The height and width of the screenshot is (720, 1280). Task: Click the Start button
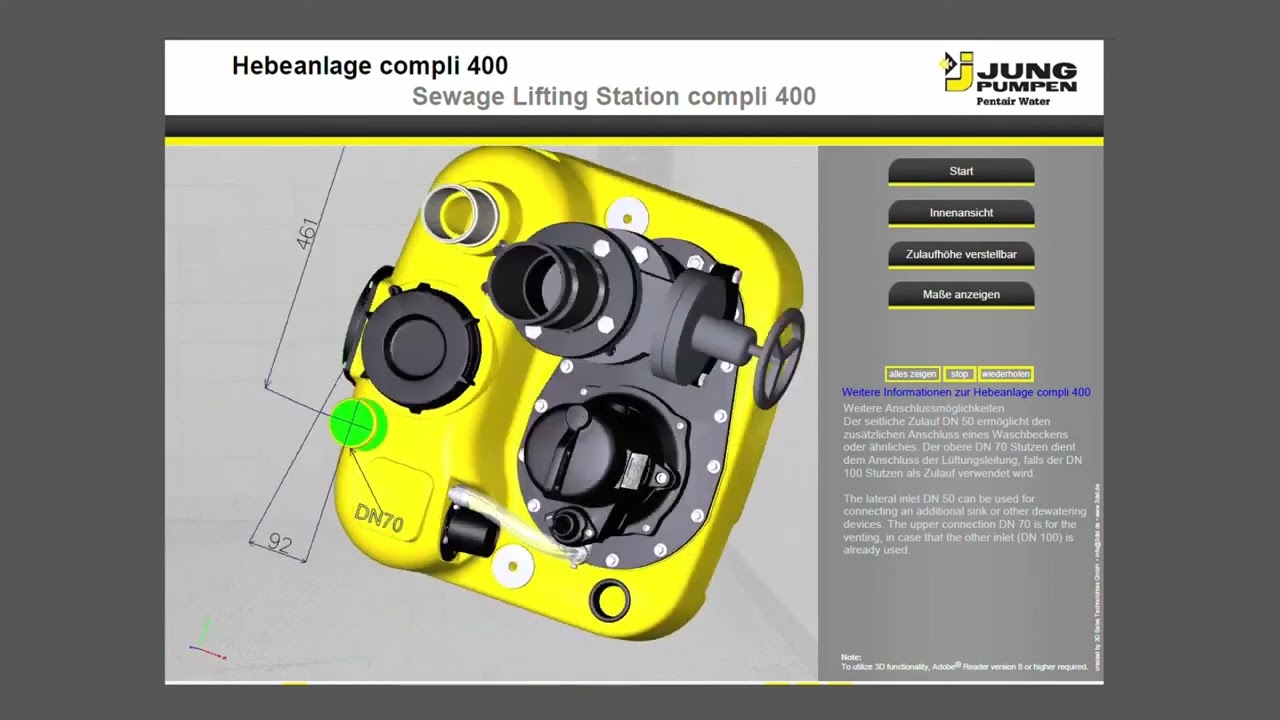pyautogui.click(x=961, y=171)
